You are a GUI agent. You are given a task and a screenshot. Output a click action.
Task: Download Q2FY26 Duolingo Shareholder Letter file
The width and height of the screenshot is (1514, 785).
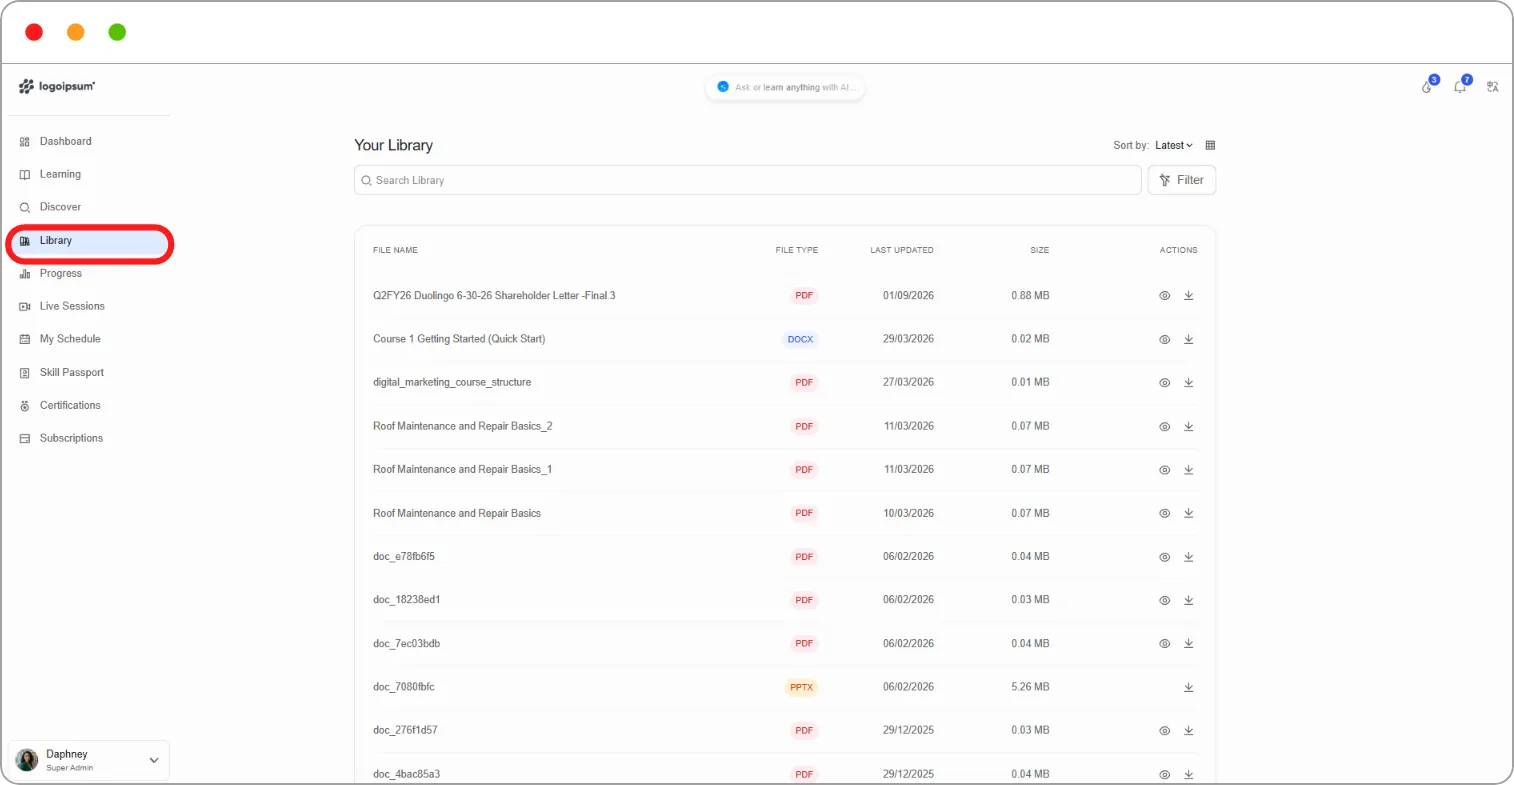(1189, 296)
